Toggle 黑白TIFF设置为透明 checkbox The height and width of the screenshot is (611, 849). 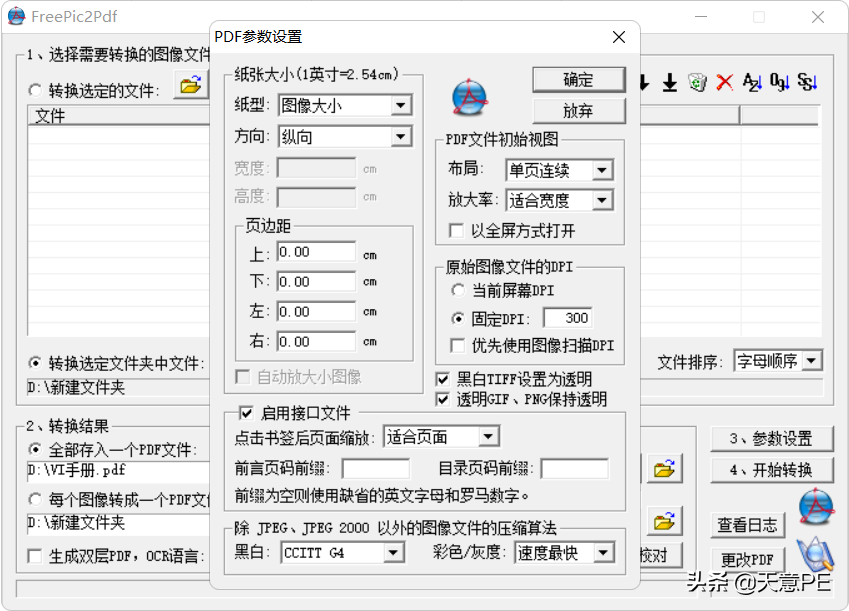(443, 379)
